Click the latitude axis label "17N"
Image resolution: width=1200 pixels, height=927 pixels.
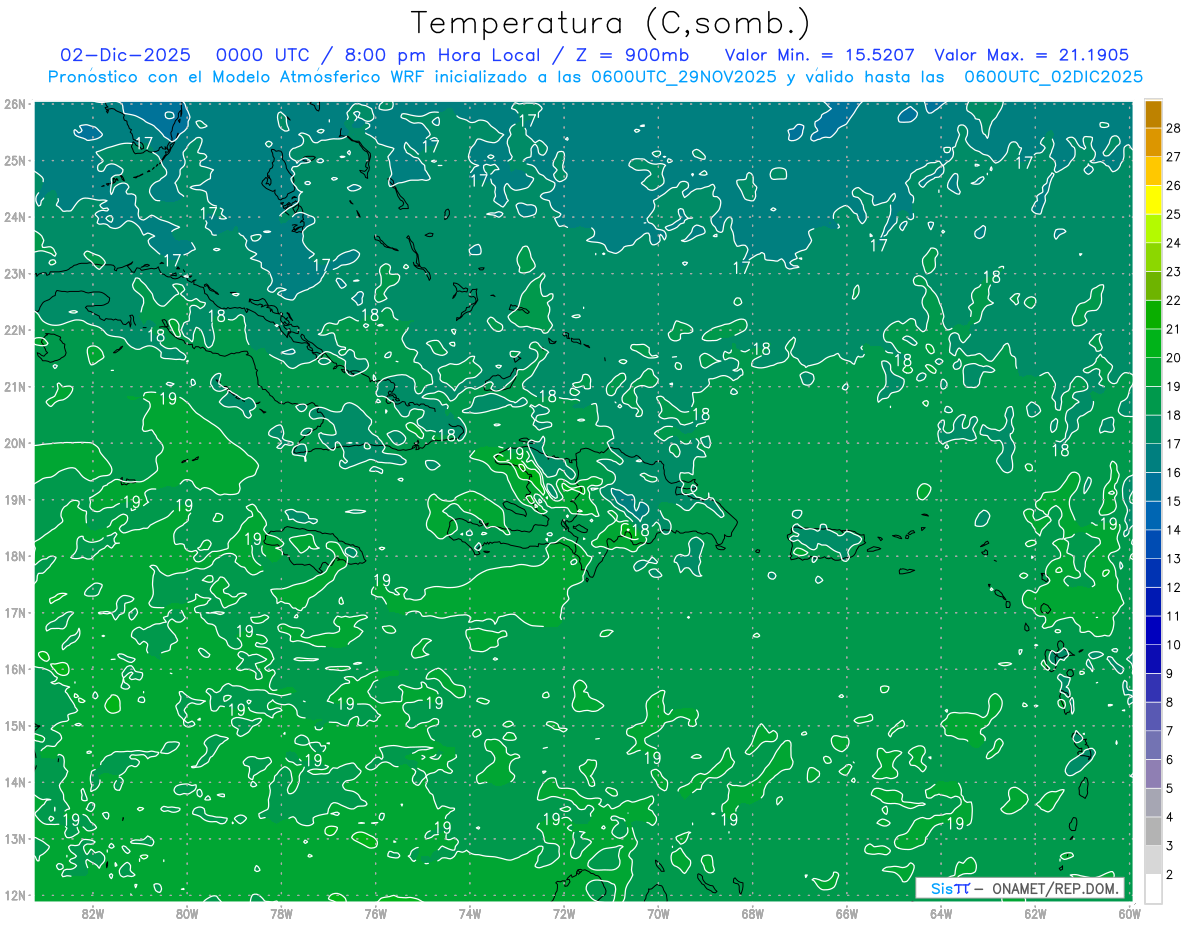[x=15, y=613]
